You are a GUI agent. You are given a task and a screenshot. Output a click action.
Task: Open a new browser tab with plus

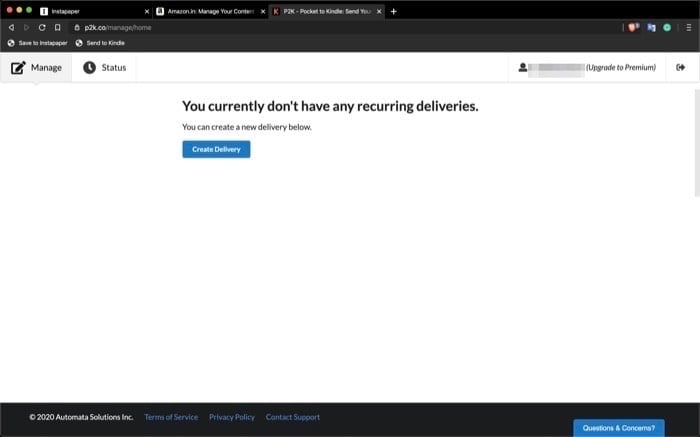tap(393, 12)
